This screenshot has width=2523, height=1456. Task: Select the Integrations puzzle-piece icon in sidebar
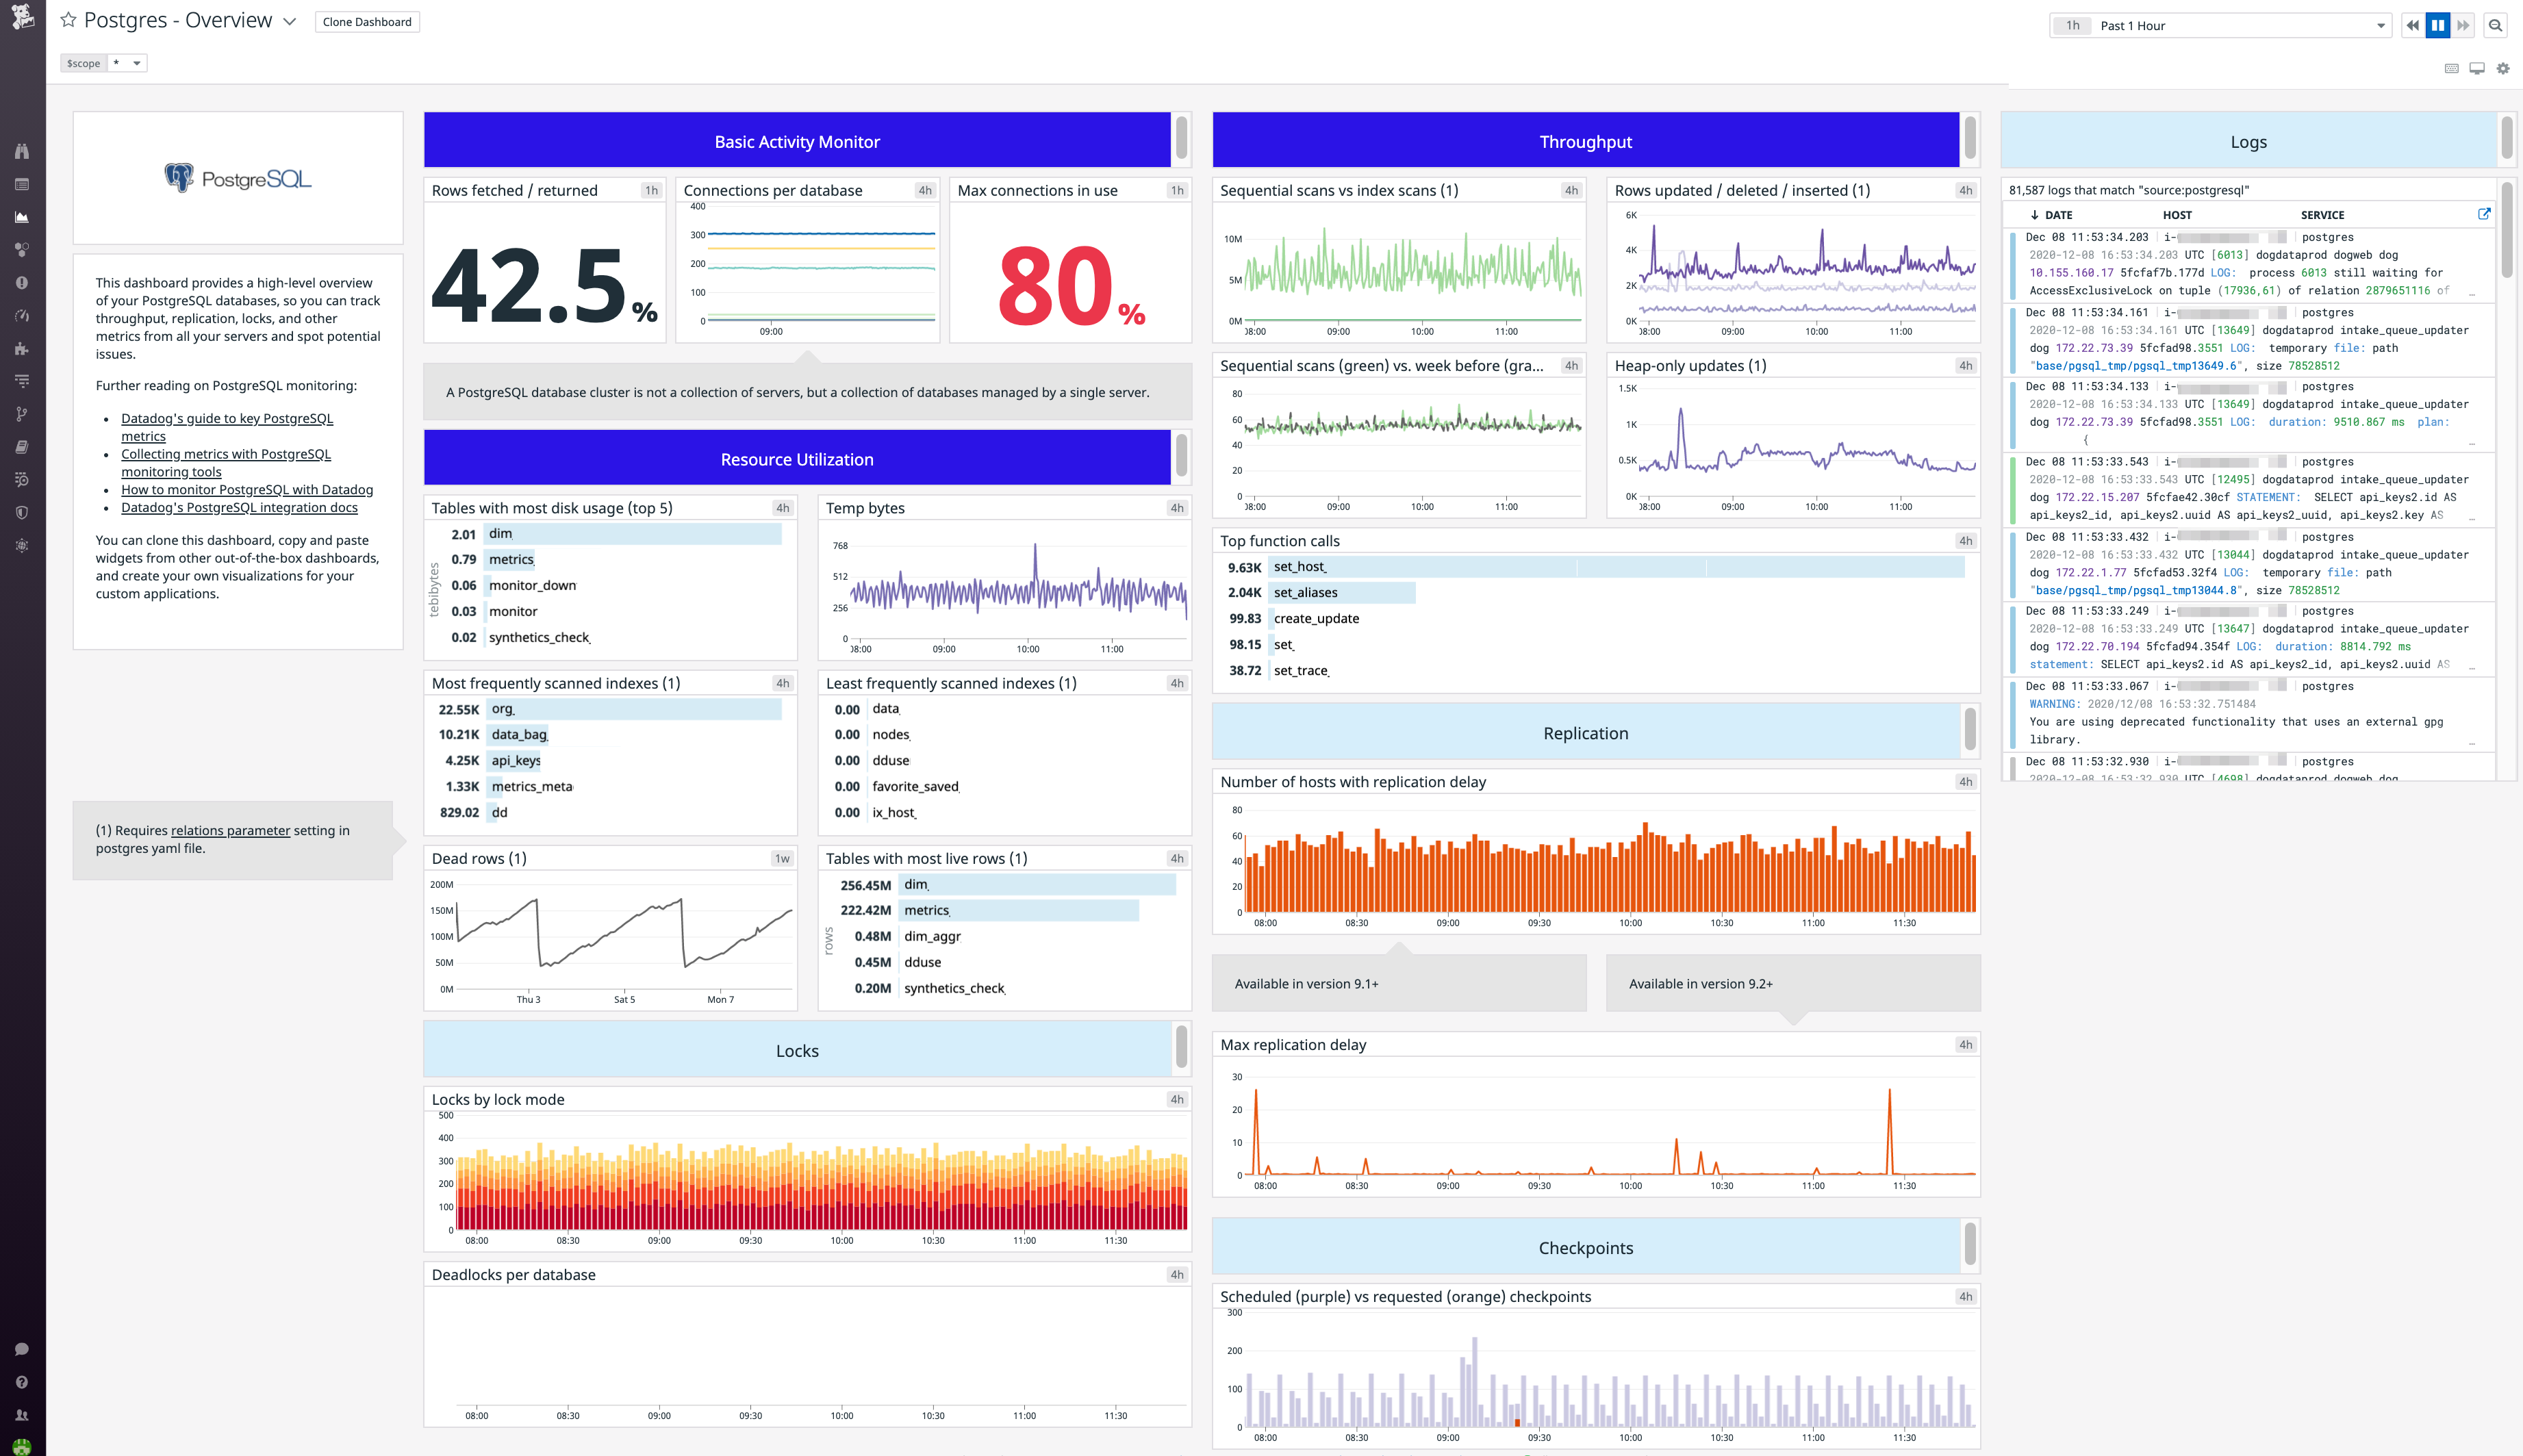(x=21, y=349)
